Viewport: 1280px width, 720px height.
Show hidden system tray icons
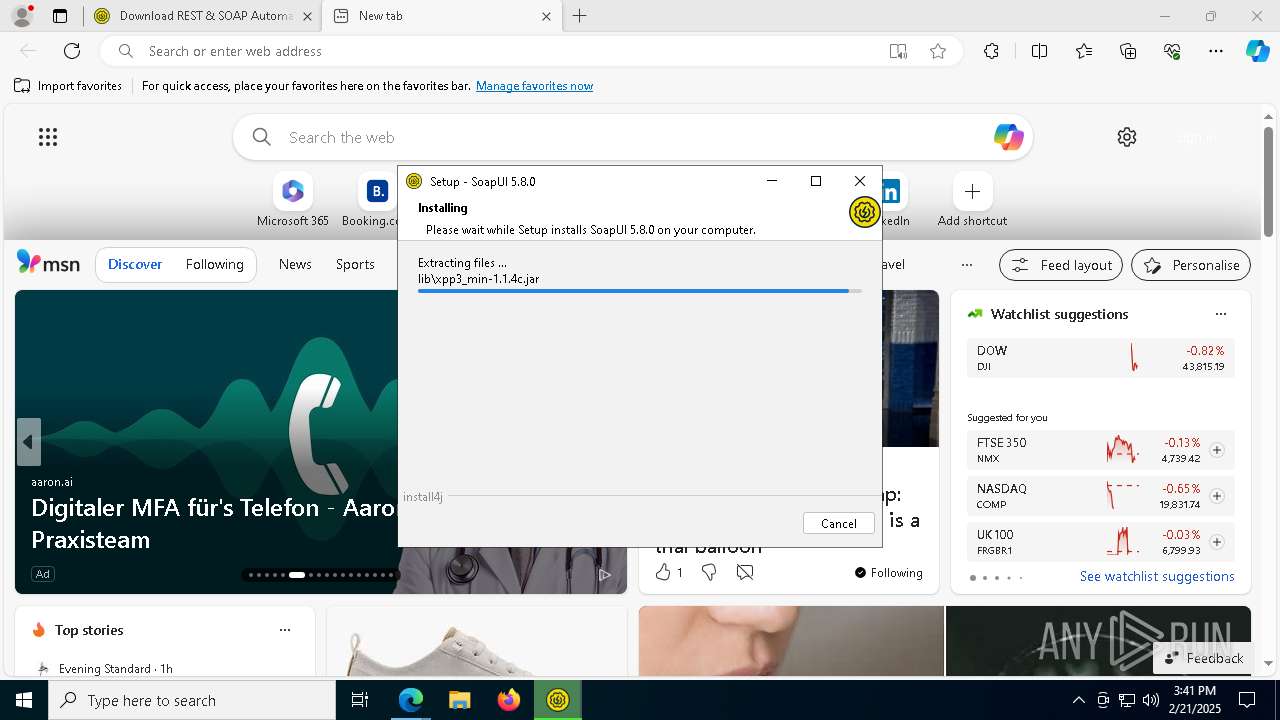pos(1078,700)
